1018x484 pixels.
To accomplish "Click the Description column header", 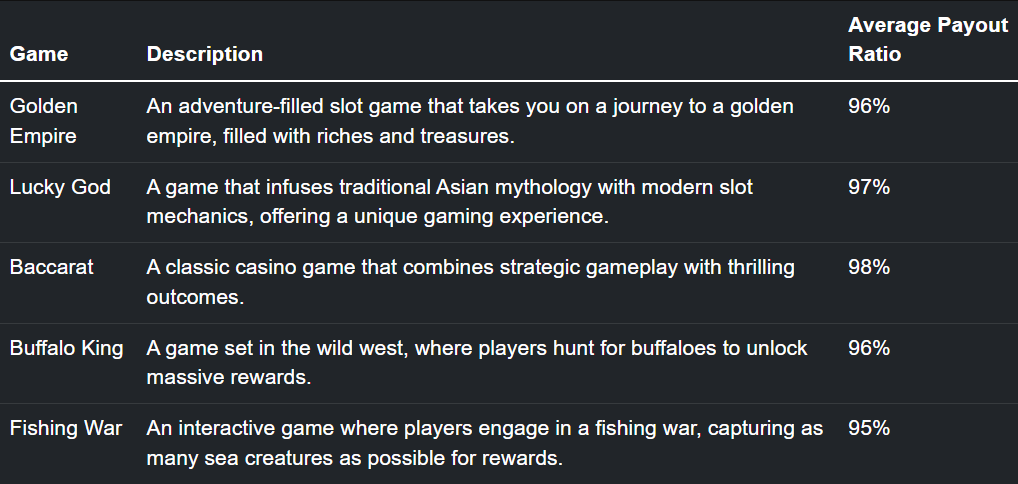I will tap(205, 54).
